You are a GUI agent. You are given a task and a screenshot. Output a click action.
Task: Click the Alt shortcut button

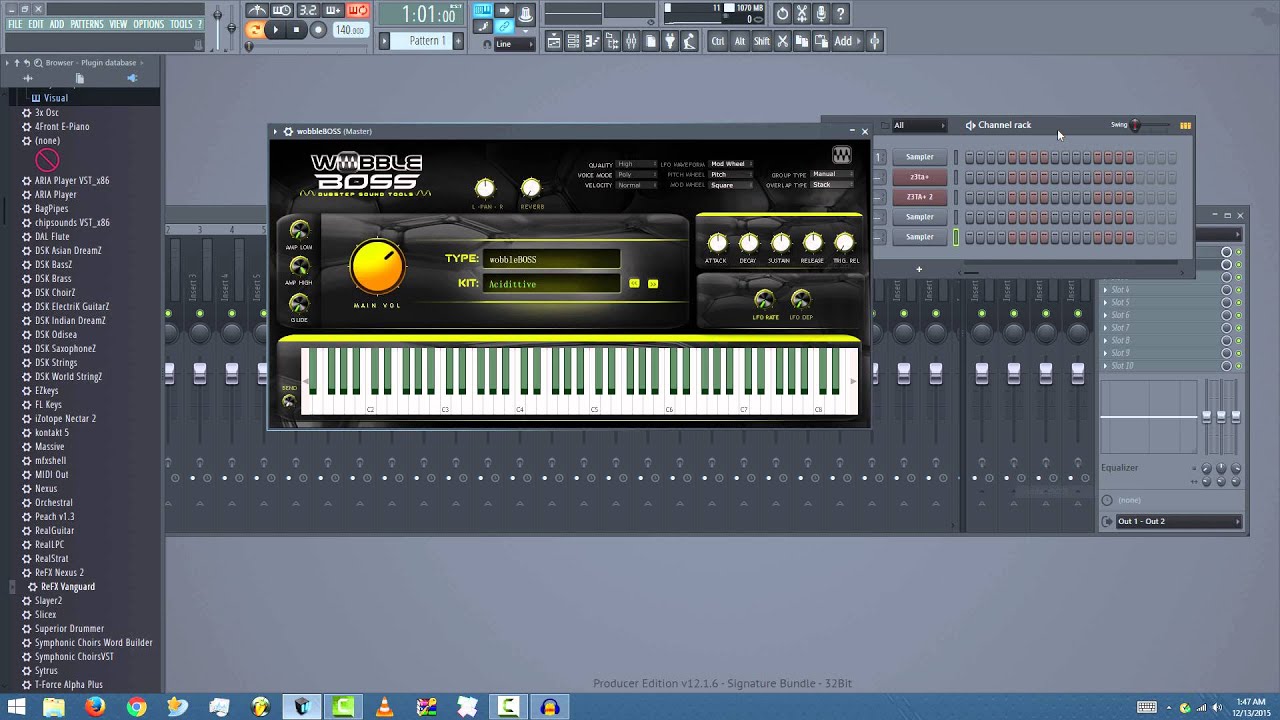740,41
